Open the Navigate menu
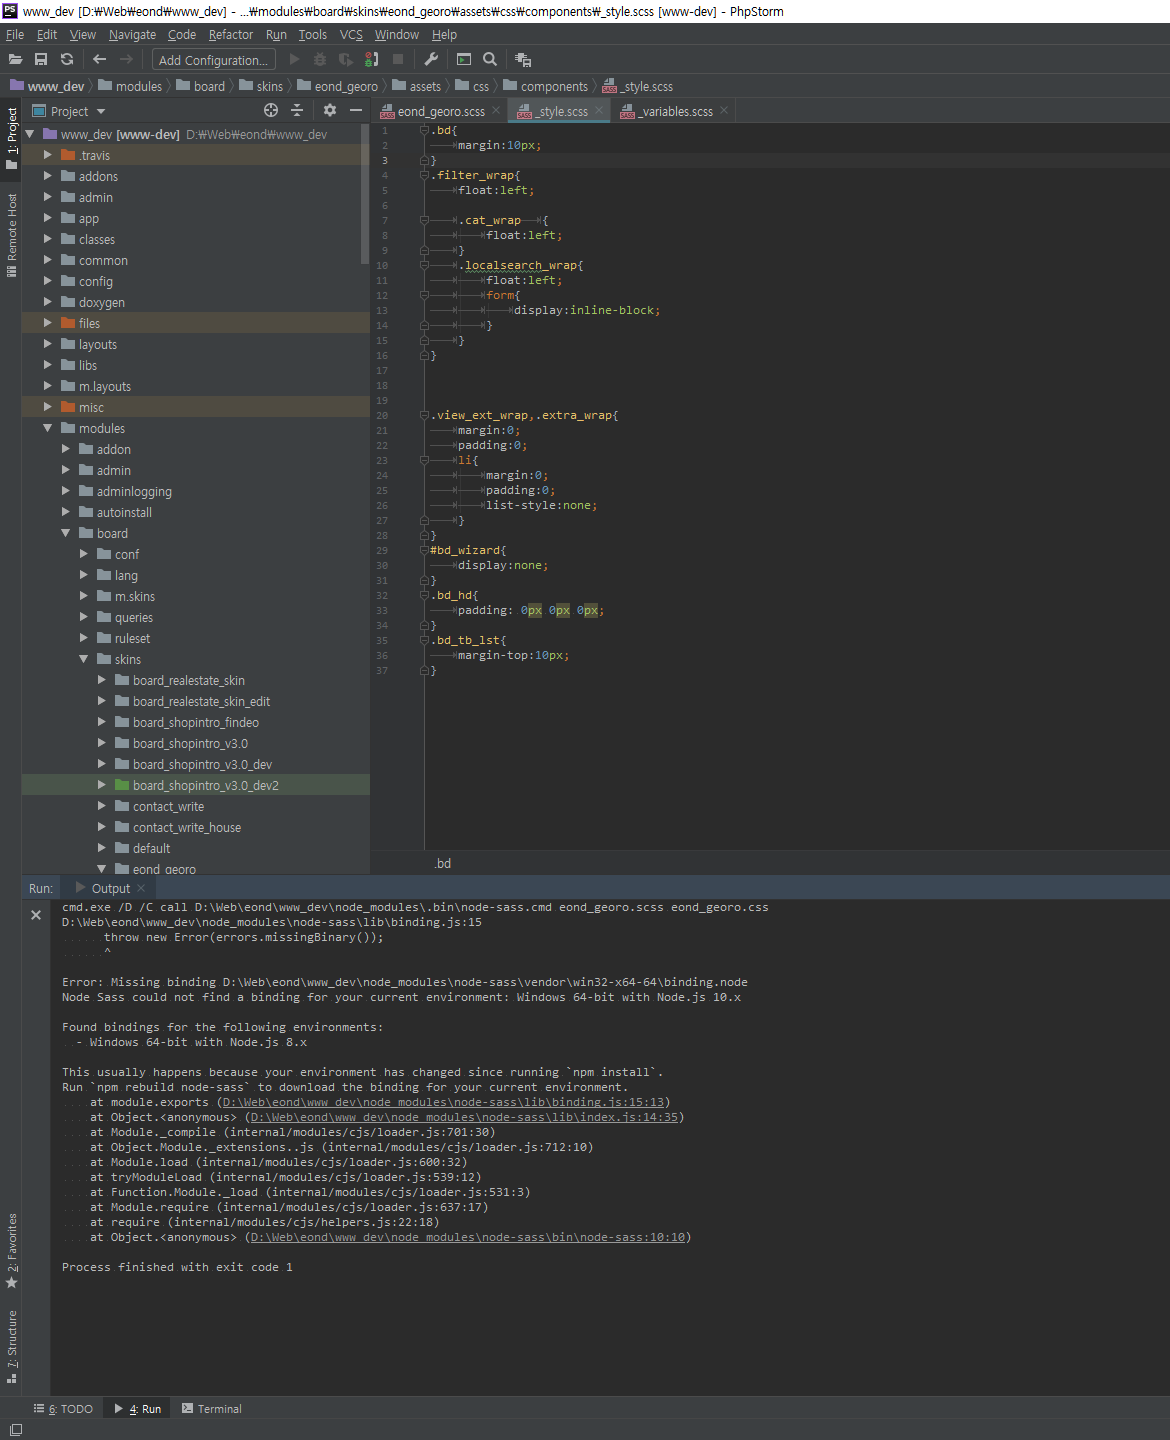The height and width of the screenshot is (1440, 1170). coord(132,34)
